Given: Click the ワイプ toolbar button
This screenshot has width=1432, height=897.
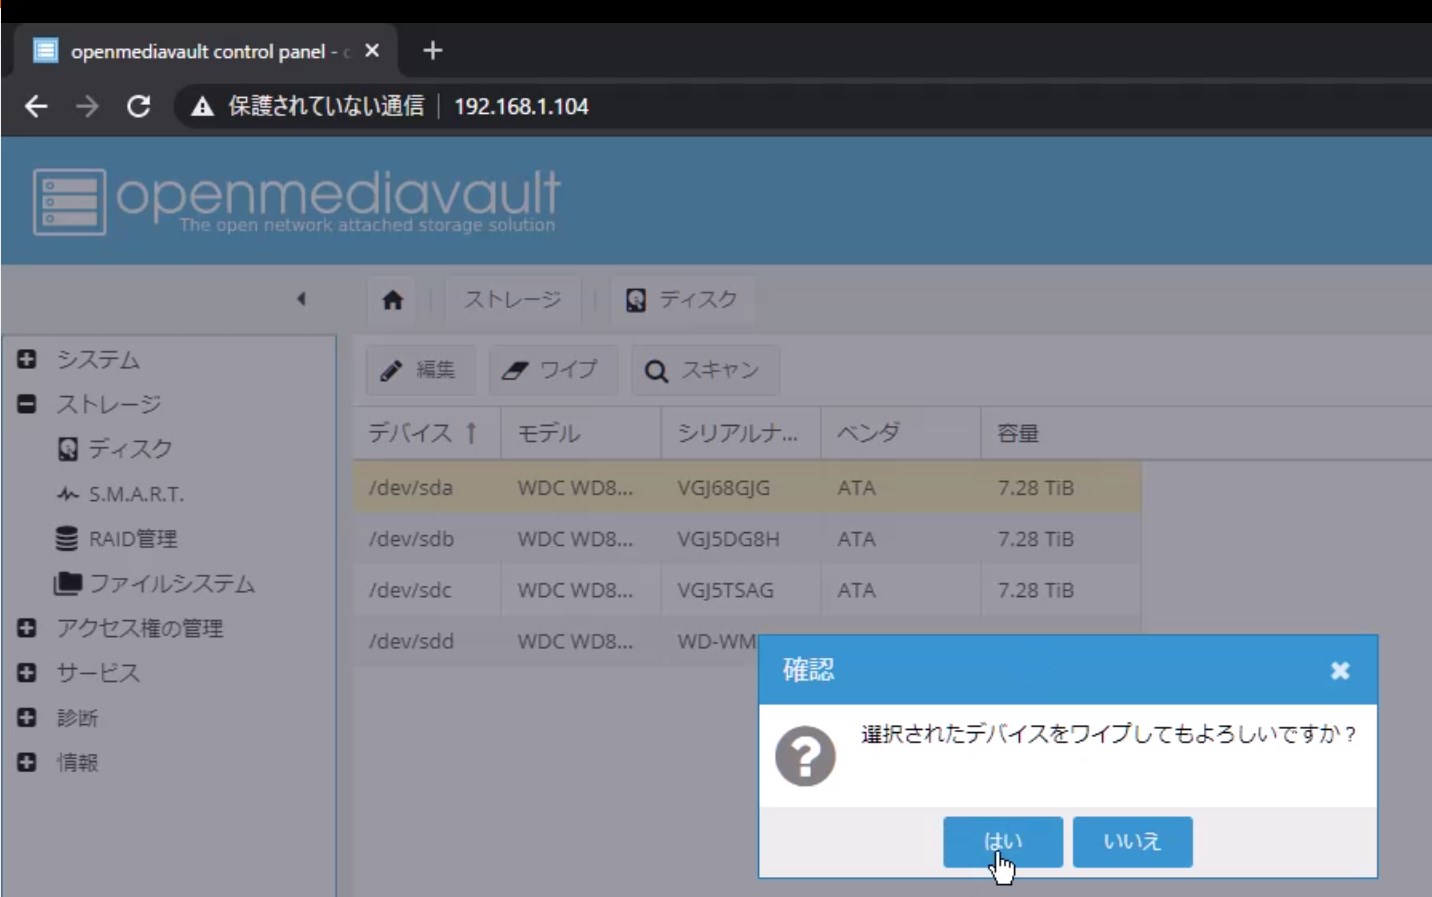Looking at the screenshot, I should coord(551,370).
